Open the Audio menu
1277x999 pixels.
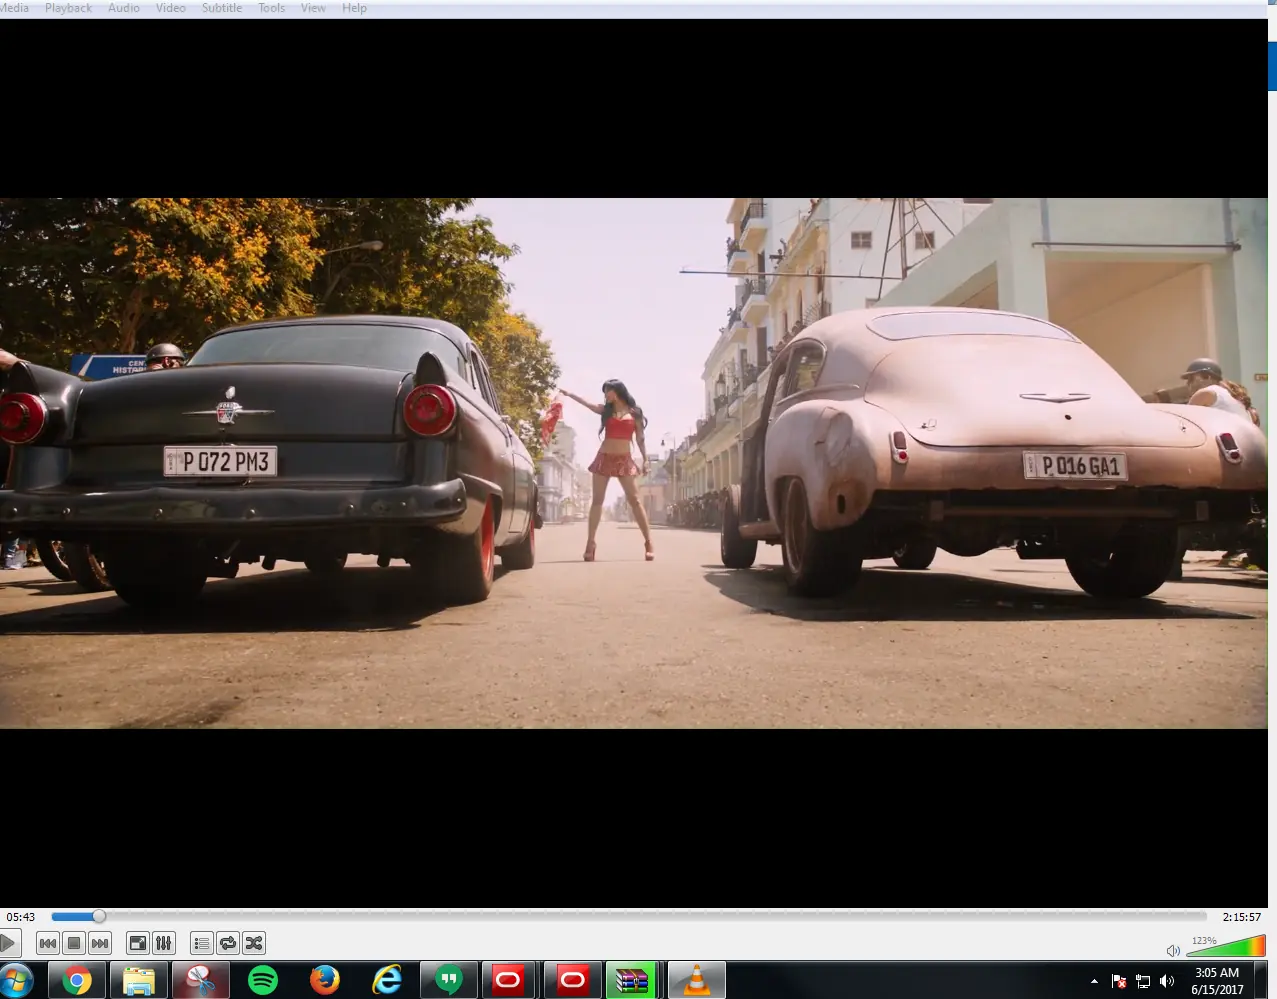[124, 8]
